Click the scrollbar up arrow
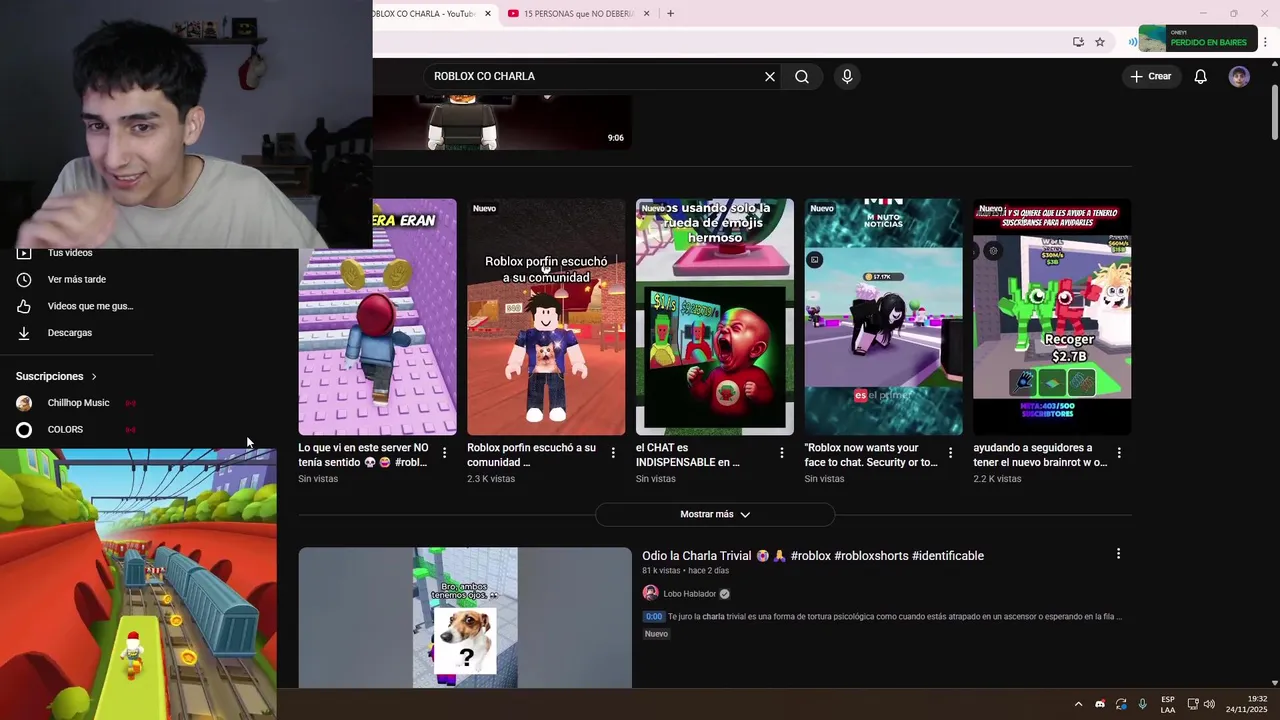 tap(1275, 64)
